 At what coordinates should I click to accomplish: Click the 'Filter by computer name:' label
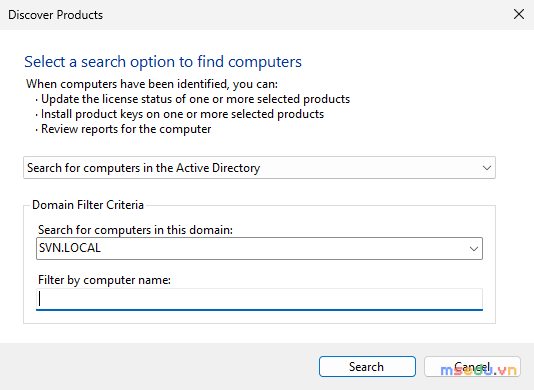coord(104,280)
